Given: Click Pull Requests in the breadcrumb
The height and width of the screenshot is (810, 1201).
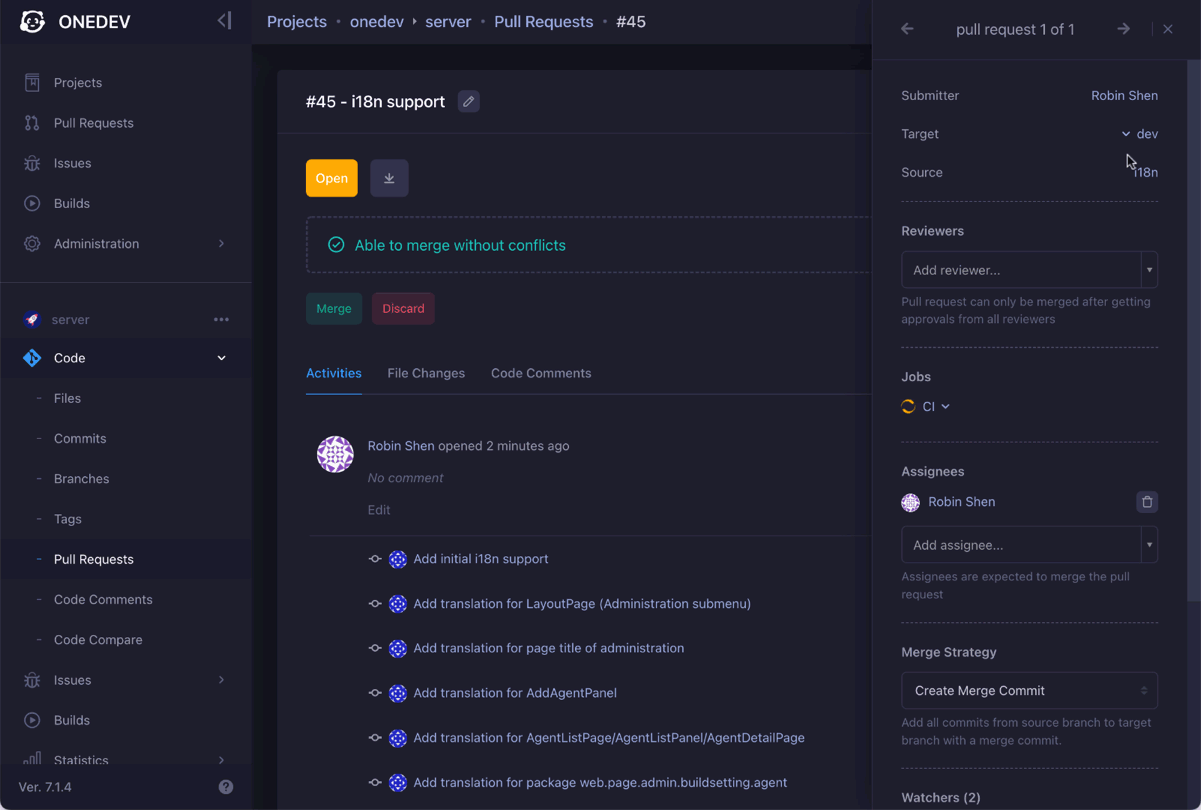Looking at the screenshot, I should [544, 22].
